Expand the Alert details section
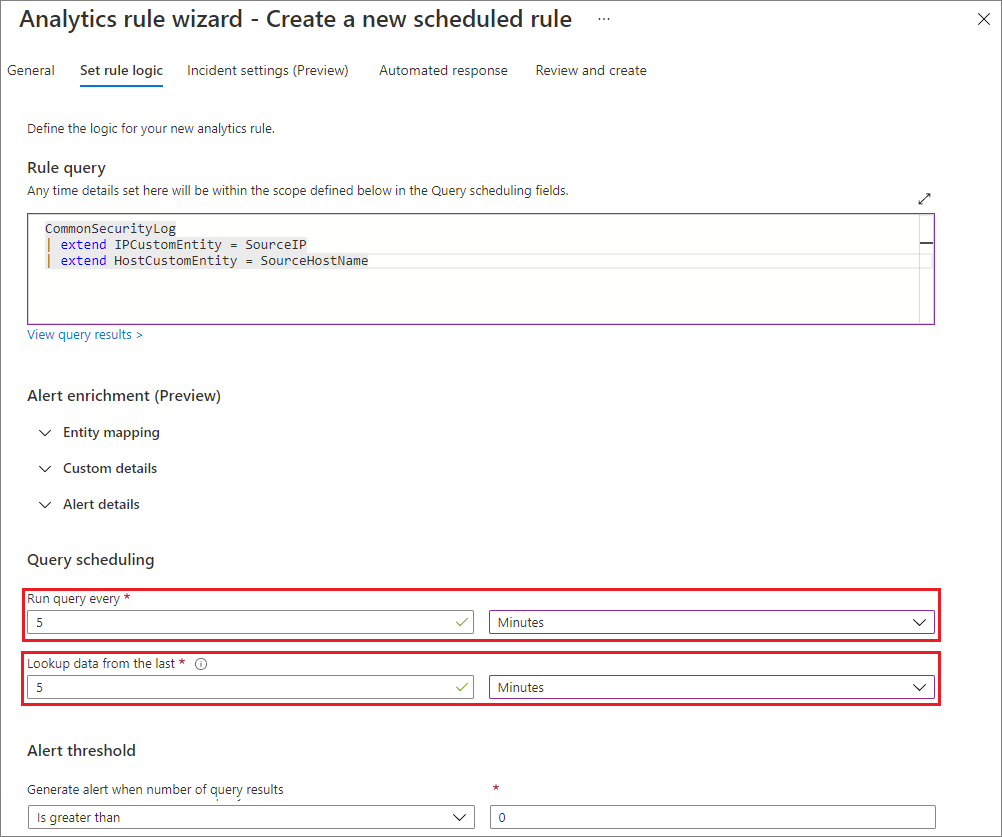The height and width of the screenshot is (837, 1002). point(101,504)
